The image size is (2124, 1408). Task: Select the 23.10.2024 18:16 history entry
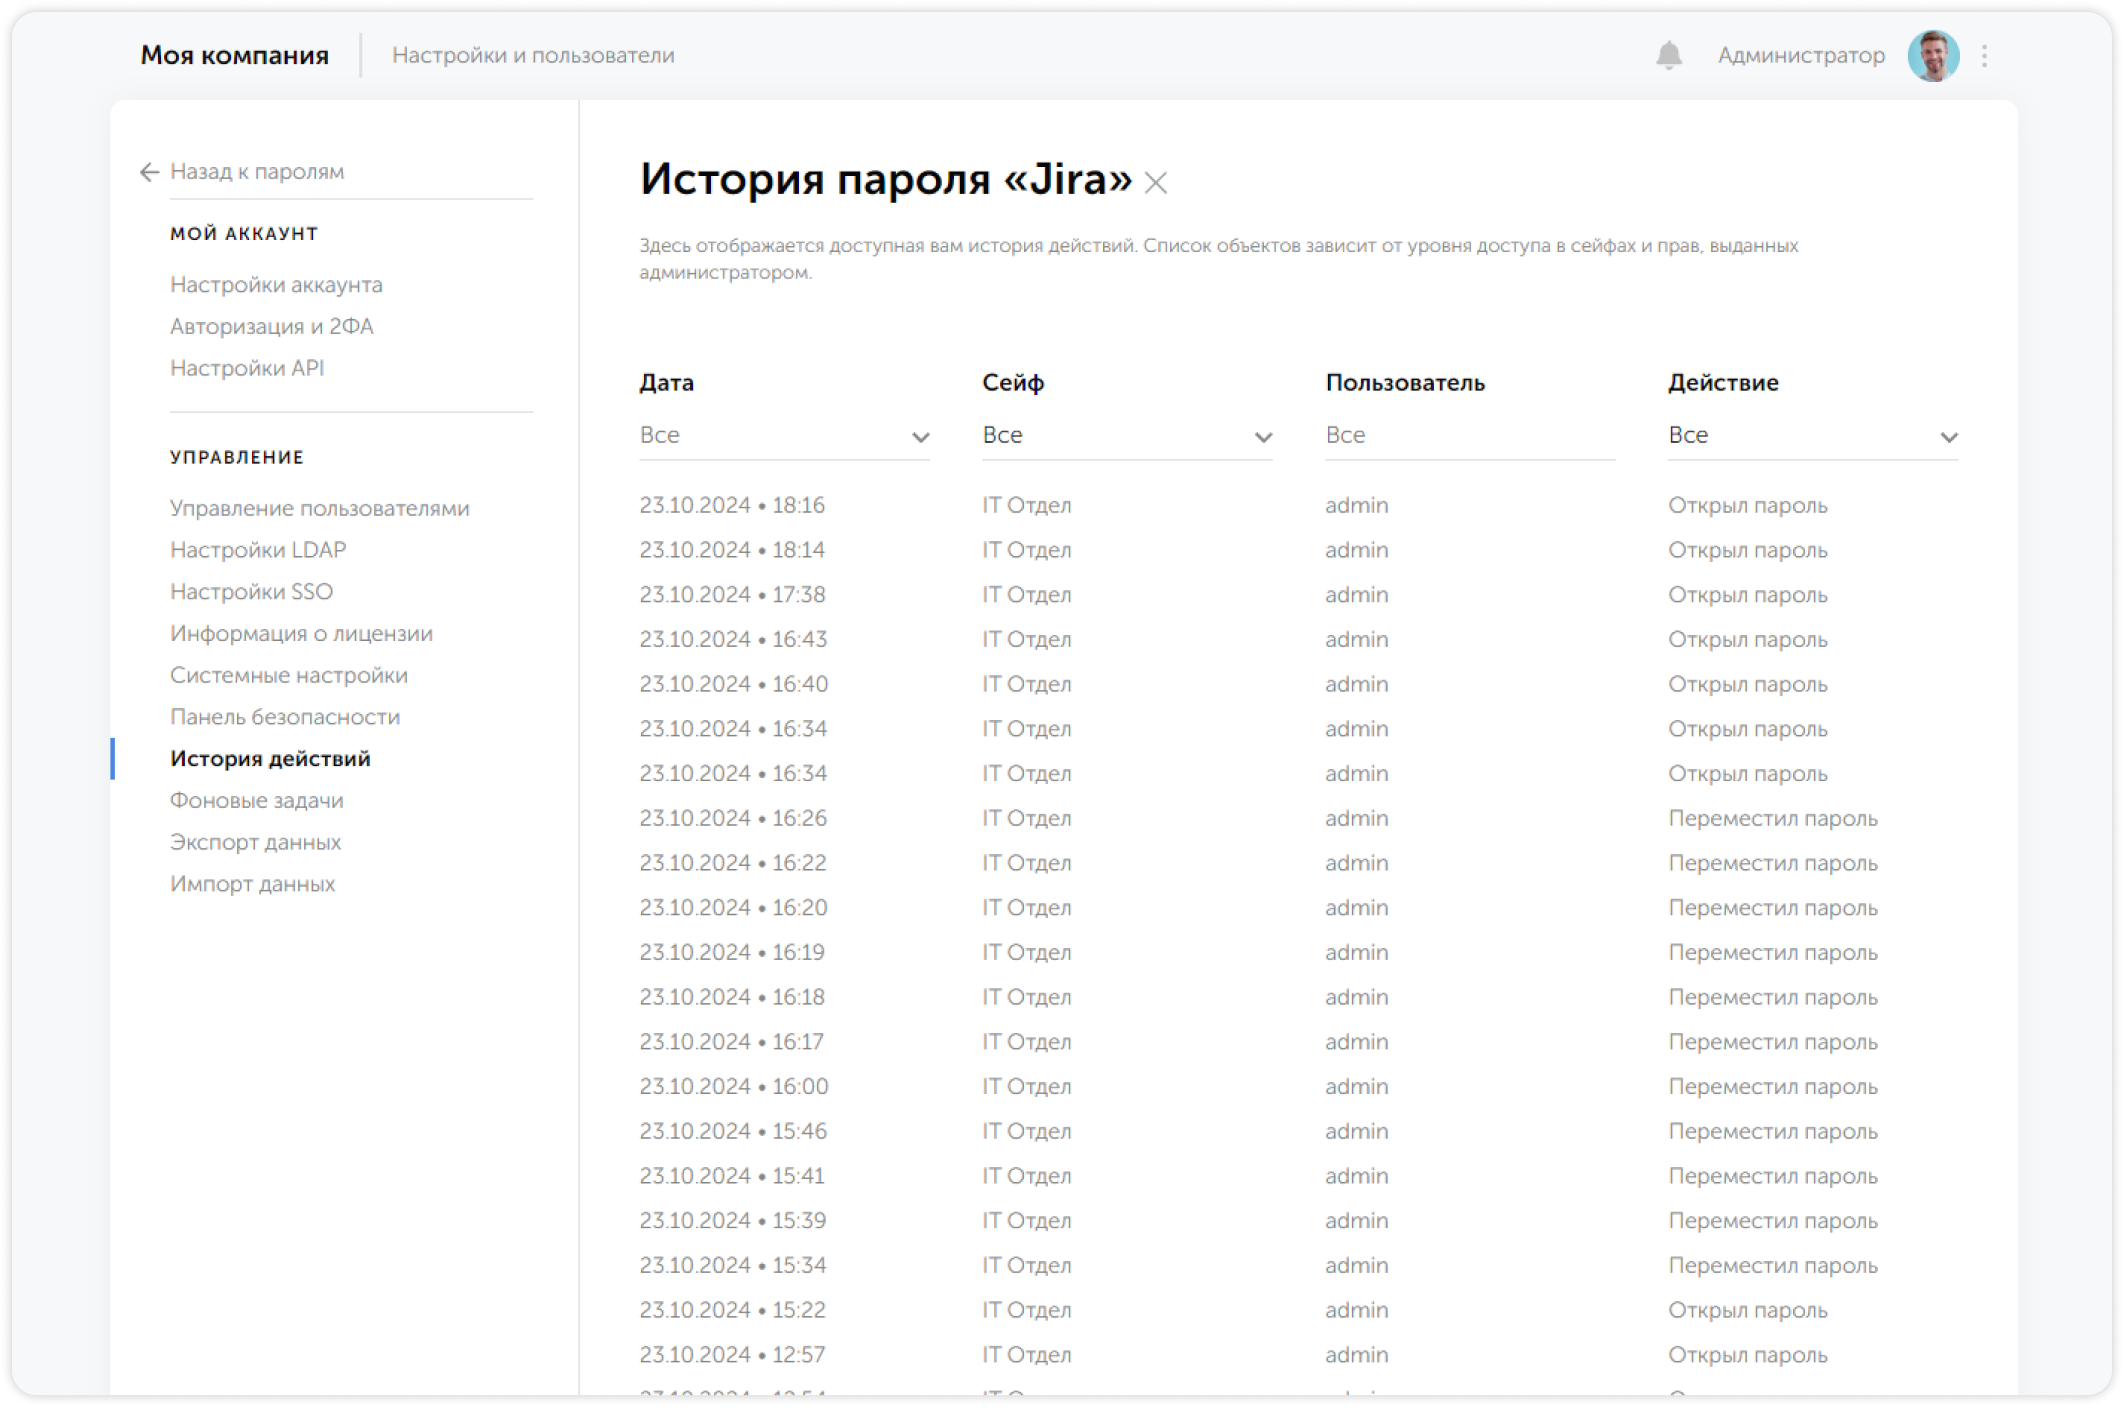pos(733,505)
